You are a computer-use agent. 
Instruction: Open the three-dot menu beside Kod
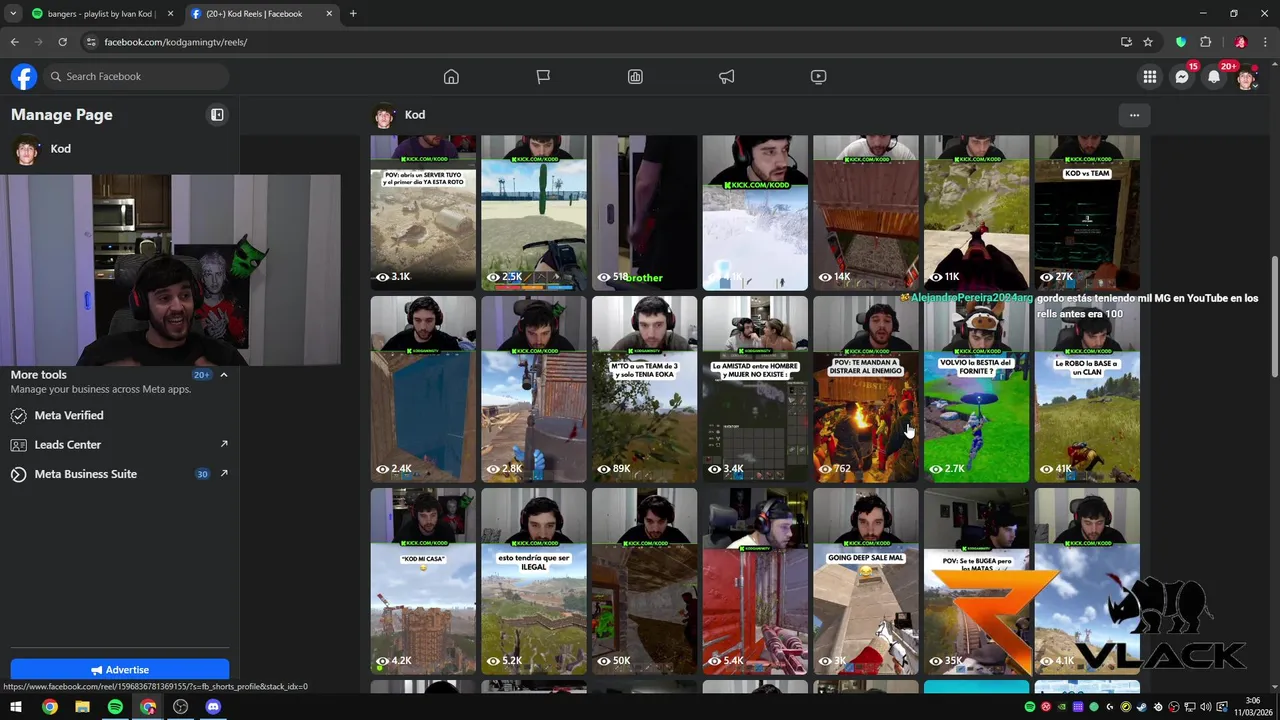pyautogui.click(x=1134, y=115)
